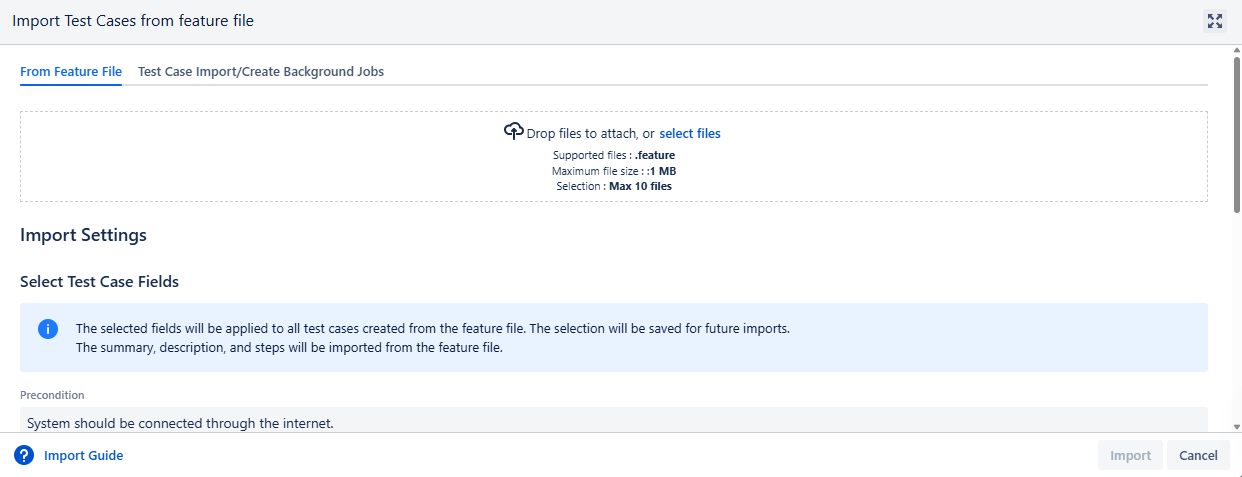This screenshot has width=1242, height=477.
Task: Click 'Drop files to attach, or' text
Action: 591,133
